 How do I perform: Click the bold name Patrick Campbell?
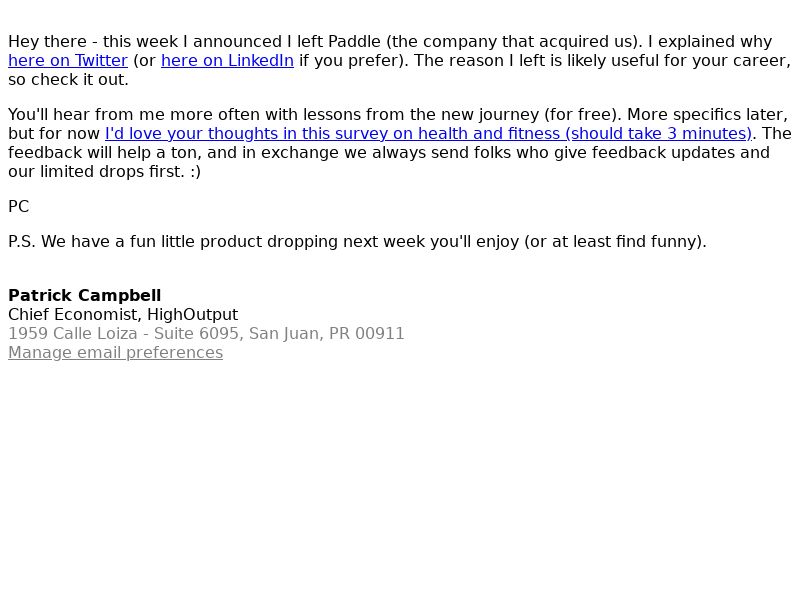click(x=85, y=295)
